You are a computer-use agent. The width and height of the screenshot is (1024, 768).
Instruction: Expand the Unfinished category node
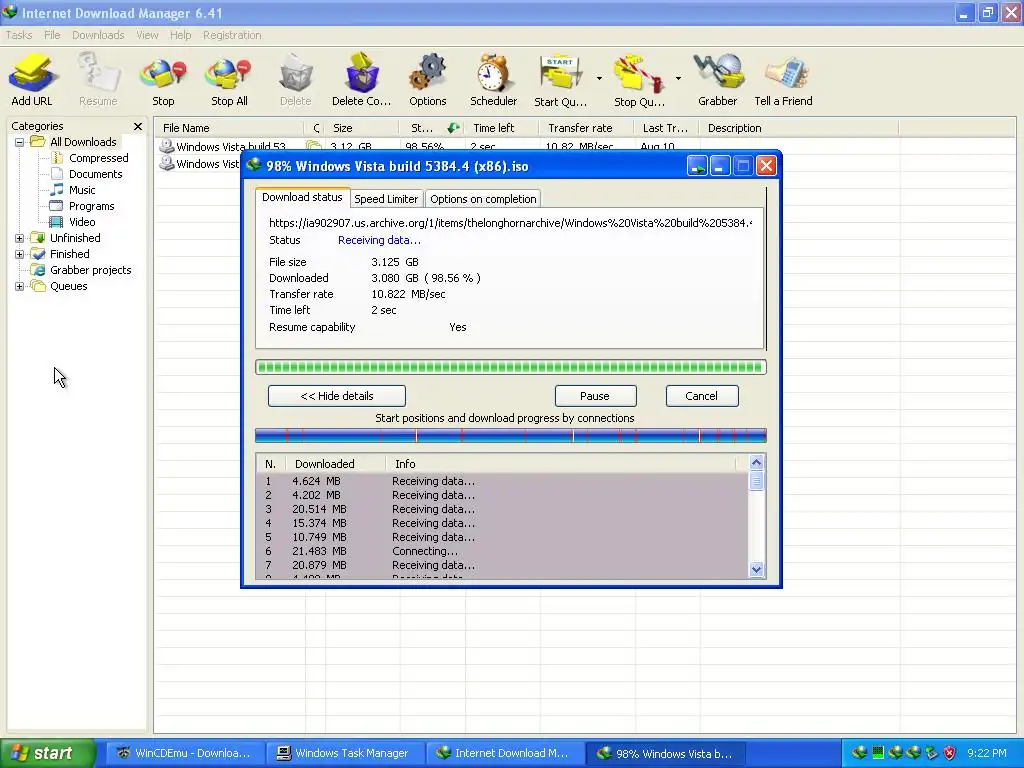click(x=20, y=238)
